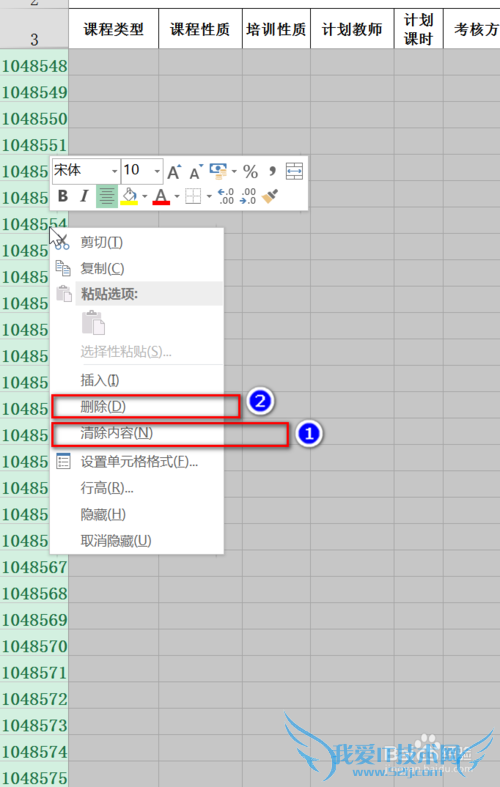Increase decimal places
Viewport: 500px width, 787px height.
pos(226,196)
